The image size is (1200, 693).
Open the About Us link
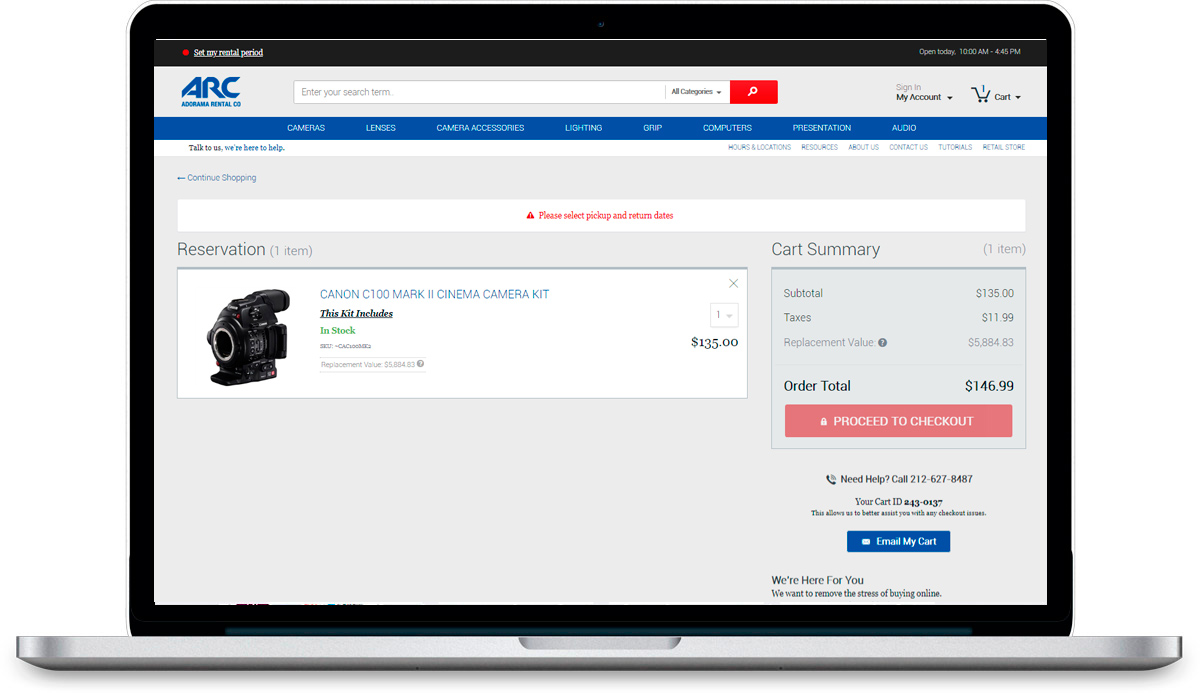pos(864,147)
